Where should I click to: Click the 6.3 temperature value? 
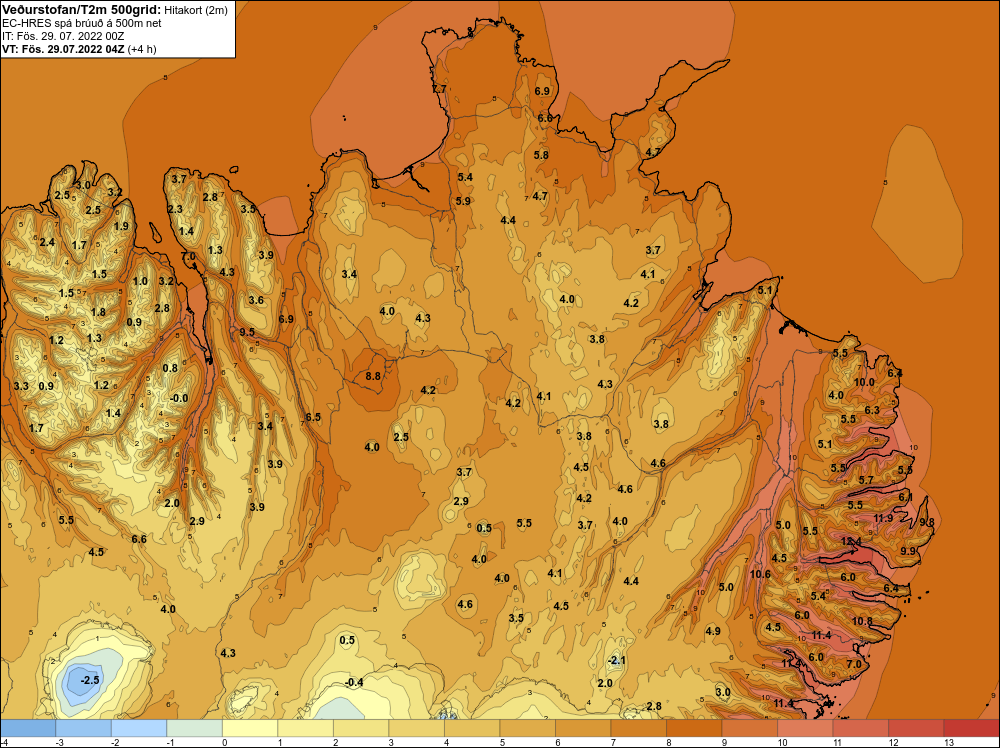(872, 410)
